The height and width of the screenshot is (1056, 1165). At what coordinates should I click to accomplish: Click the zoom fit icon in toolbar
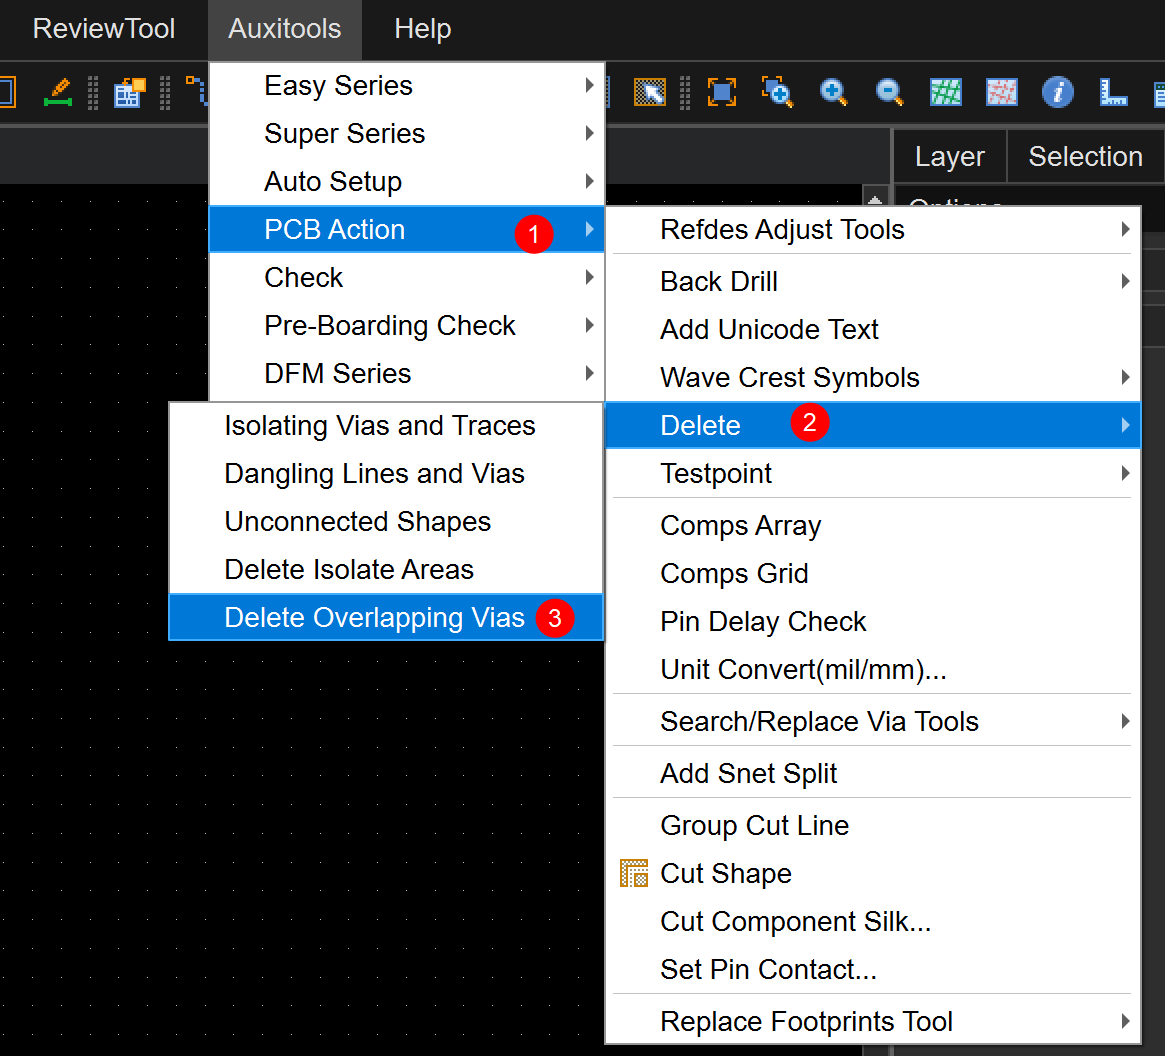(x=721, y=92)
